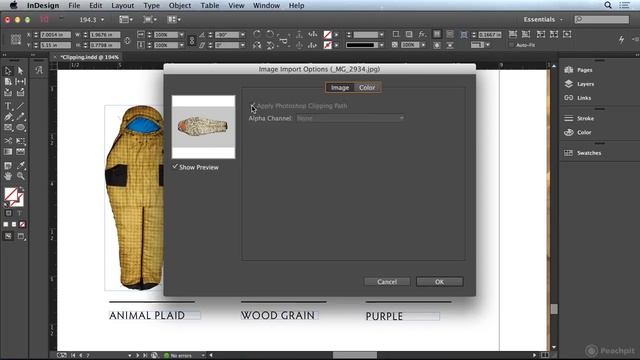The width and height of the screenshot is (640, 360).
Task: Click the search field in Application bar
Action: 602,19
